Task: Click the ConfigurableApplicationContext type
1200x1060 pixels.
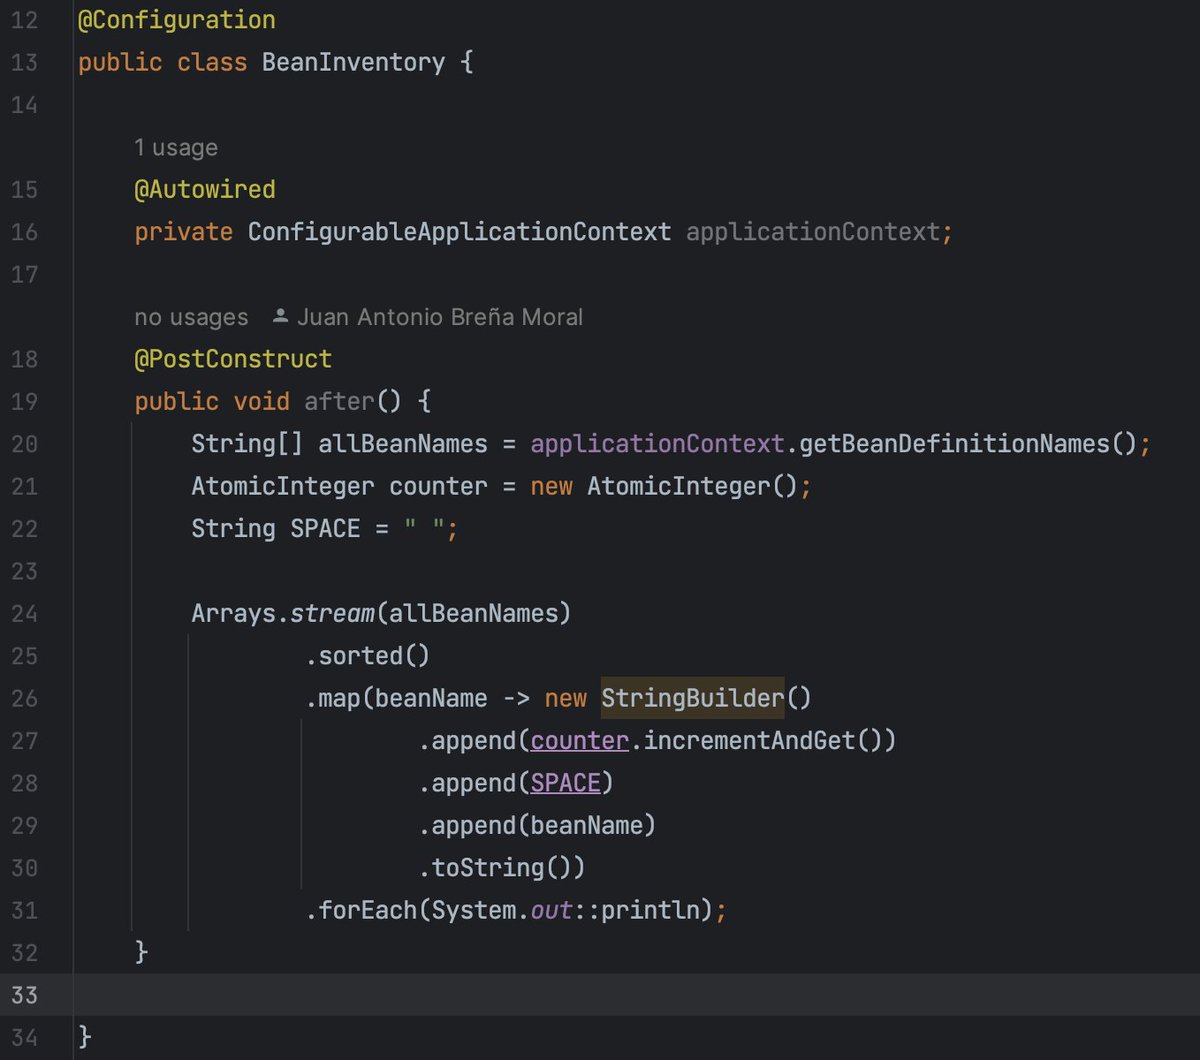Action: [459, 232]
